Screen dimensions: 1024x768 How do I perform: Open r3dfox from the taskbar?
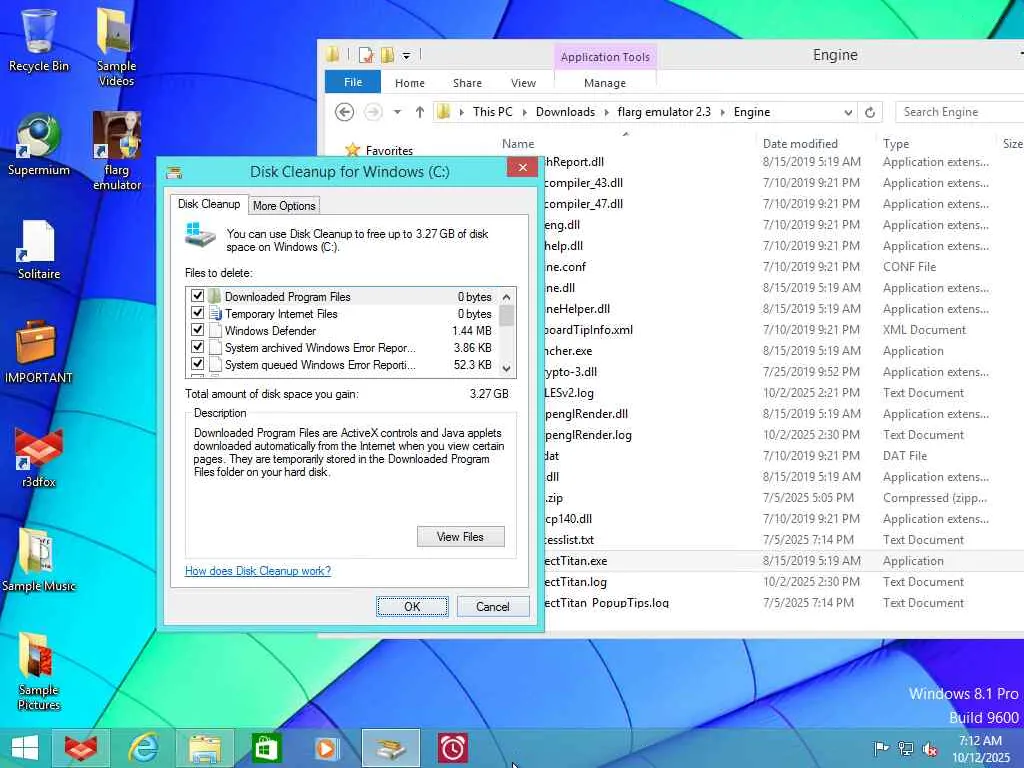[80, 748]
